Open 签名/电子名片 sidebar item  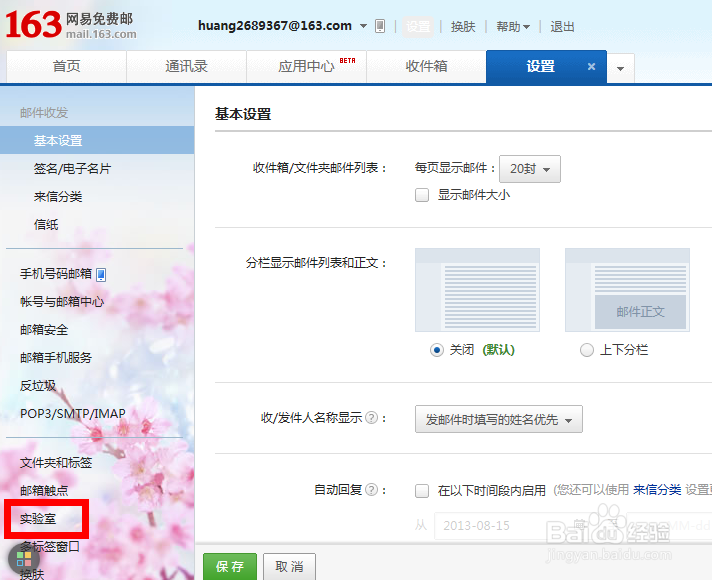coord(72,169)
